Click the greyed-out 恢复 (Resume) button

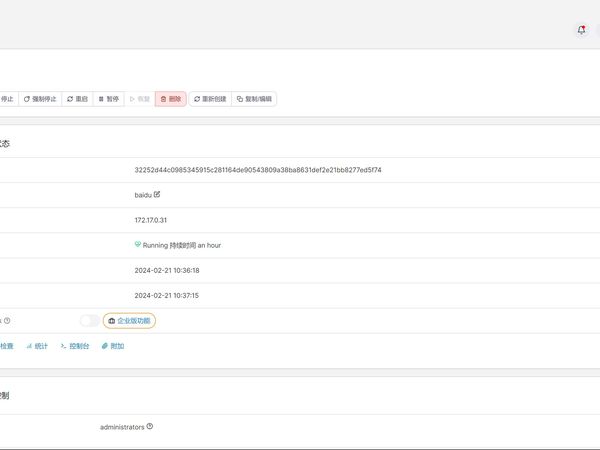pos(140,99)
